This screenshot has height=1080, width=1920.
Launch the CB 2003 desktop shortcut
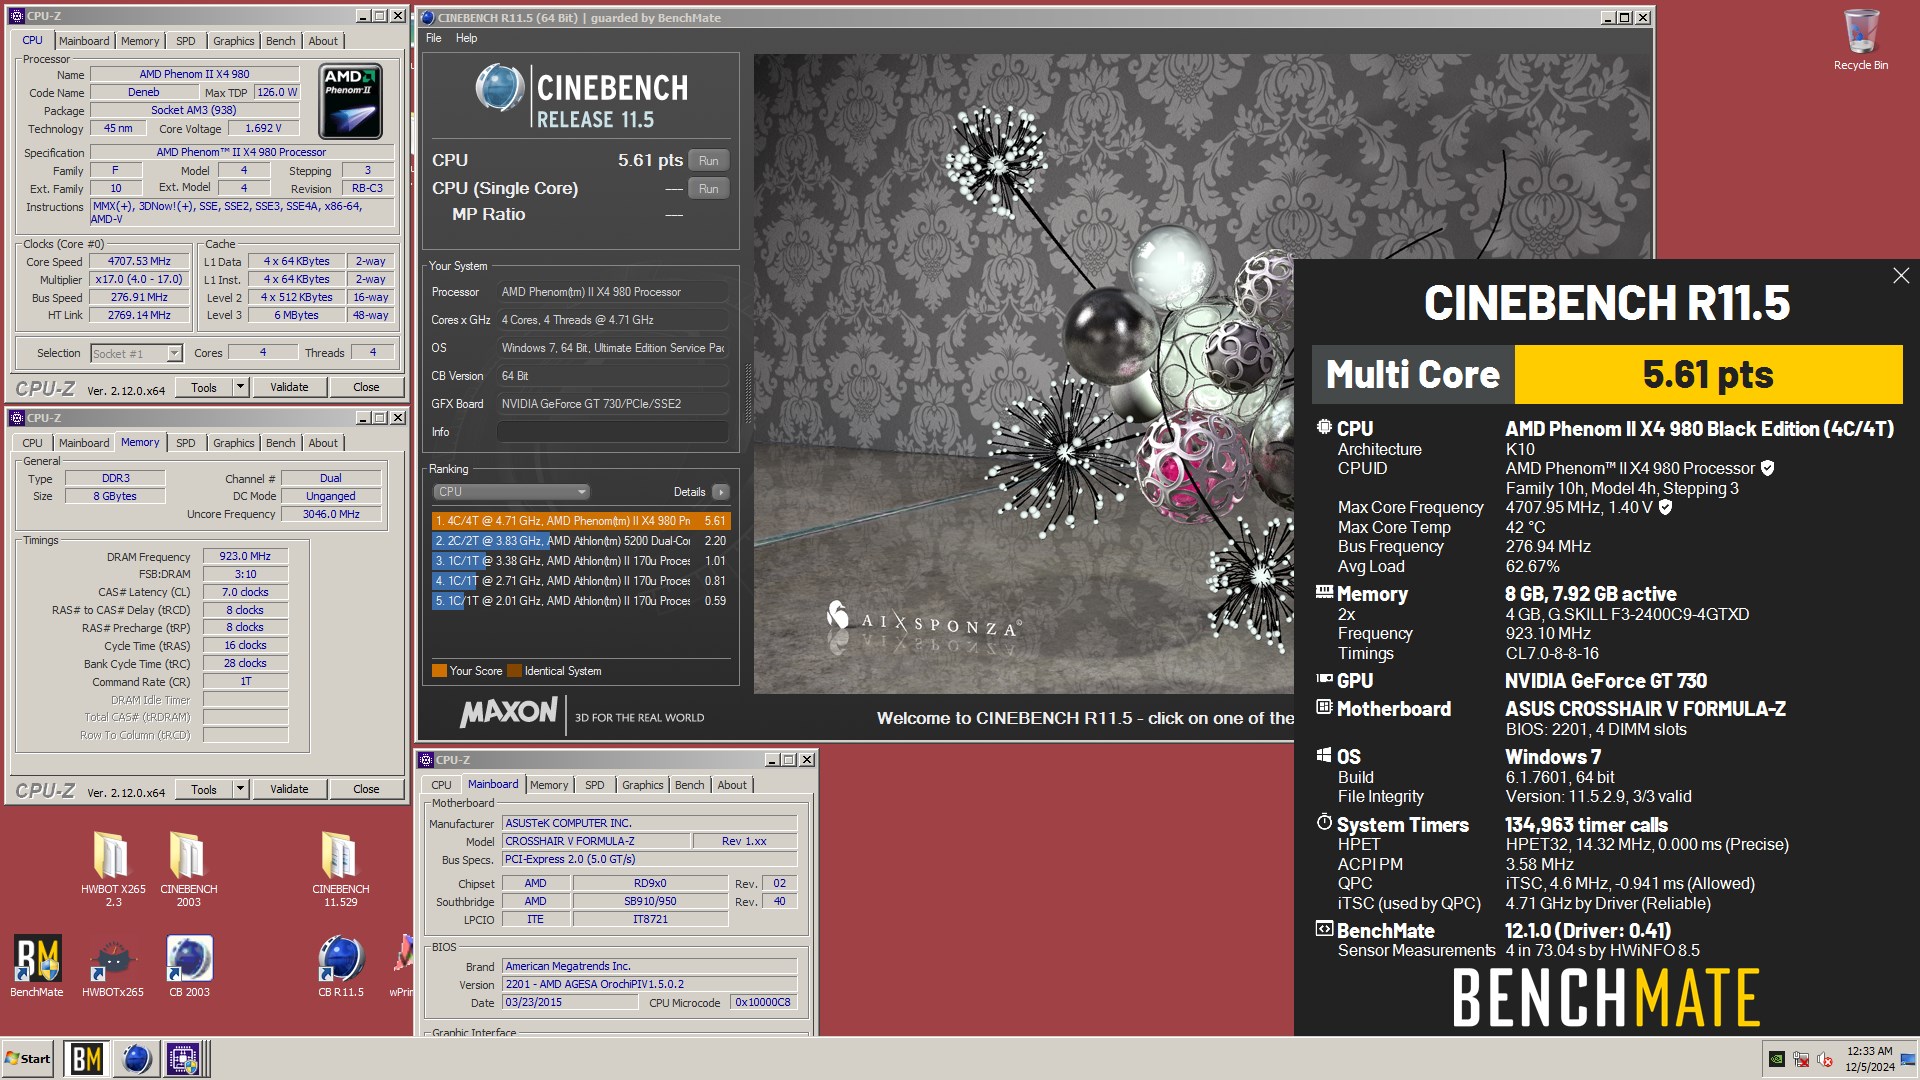[189, 965]
